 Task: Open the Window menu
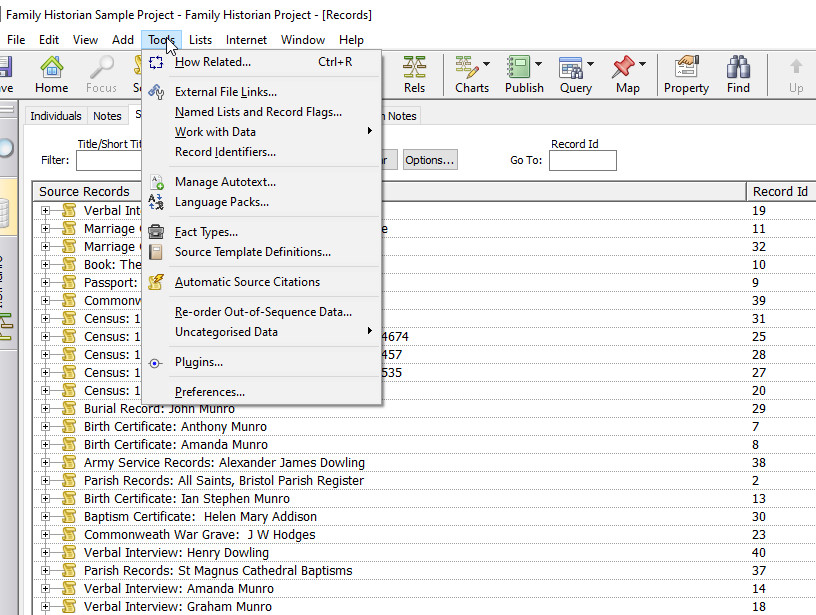click(x=303, y=40)
